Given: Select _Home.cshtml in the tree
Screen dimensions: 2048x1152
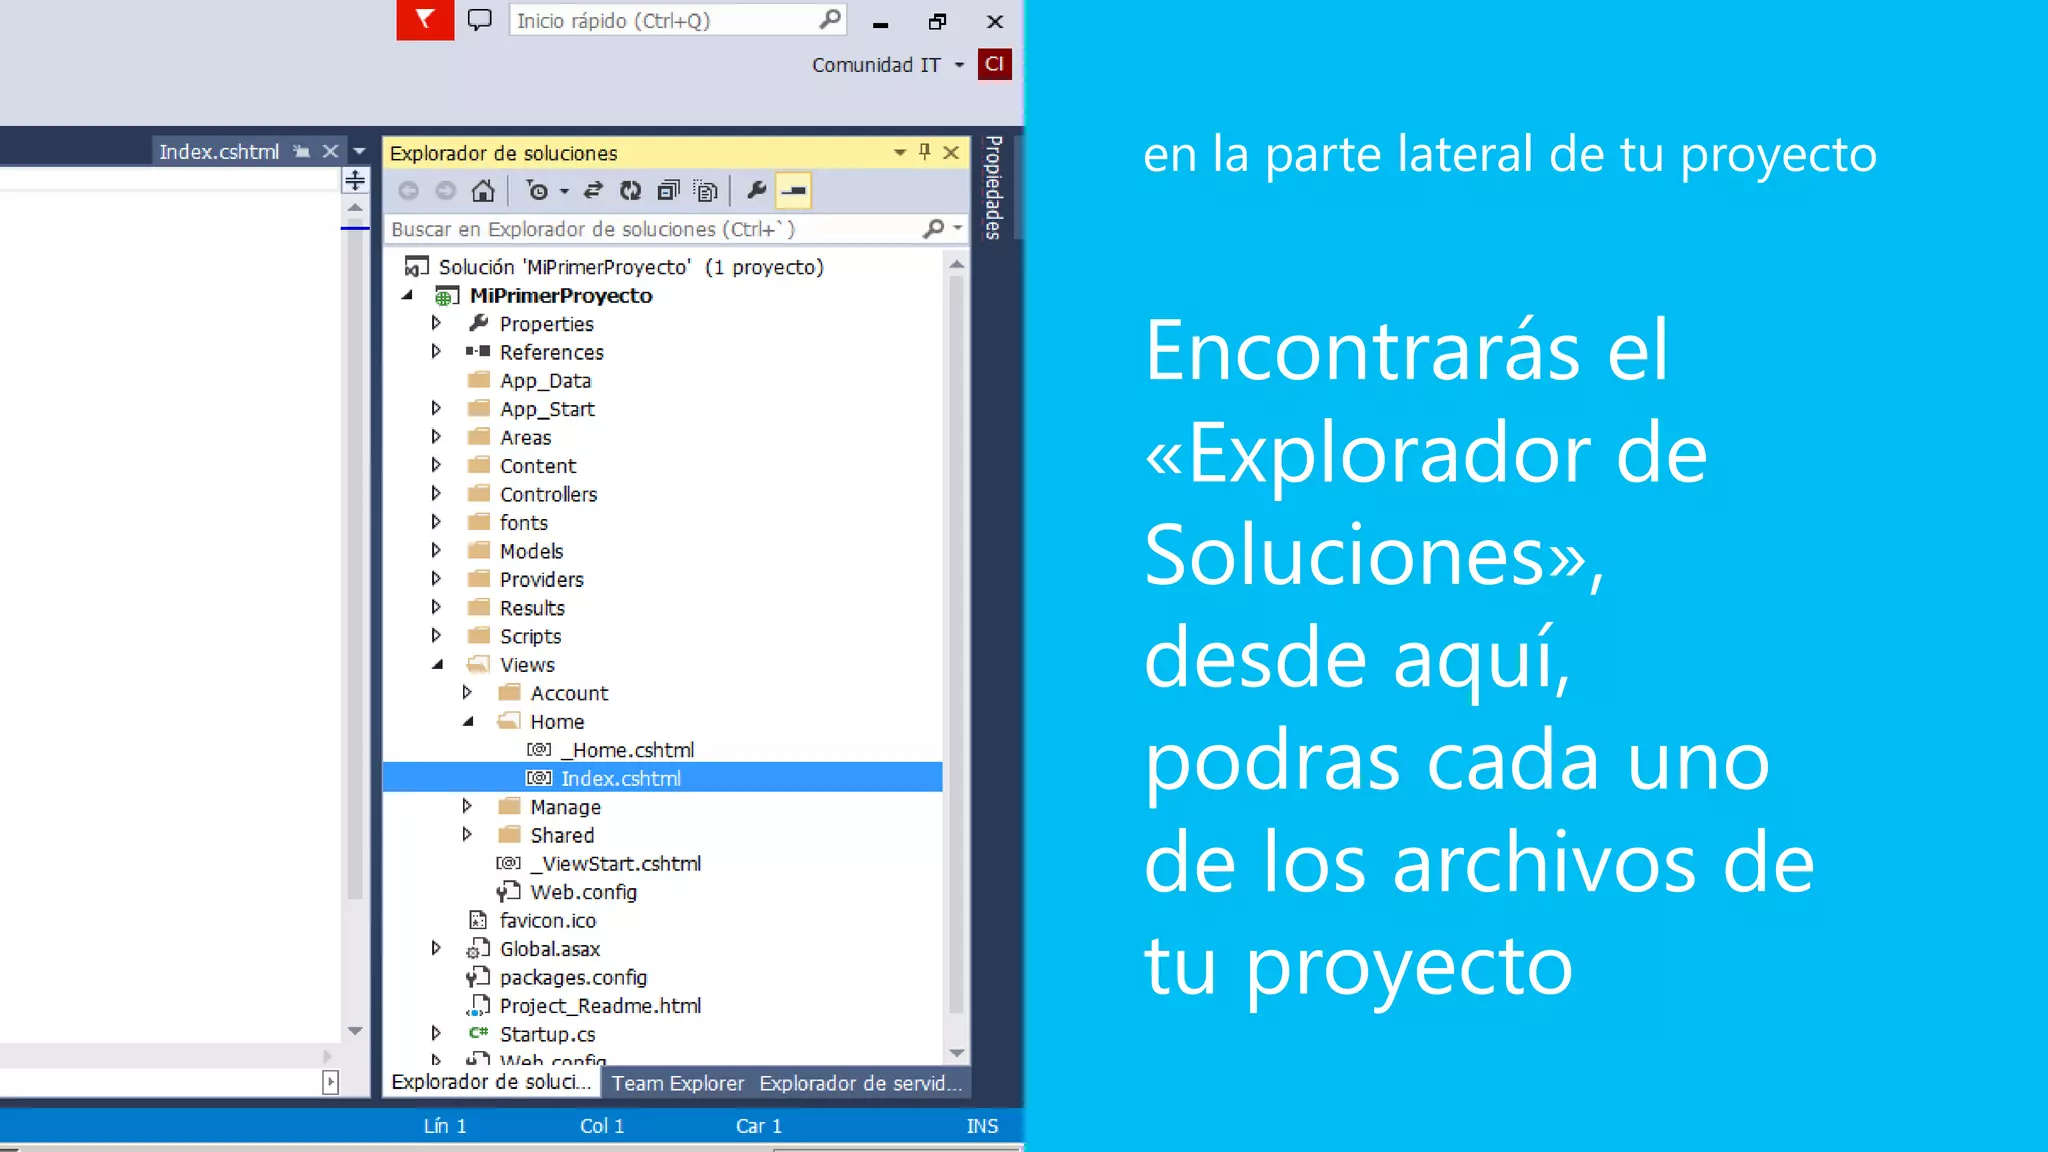Looking at the screenshot, I should coord(627,750).
